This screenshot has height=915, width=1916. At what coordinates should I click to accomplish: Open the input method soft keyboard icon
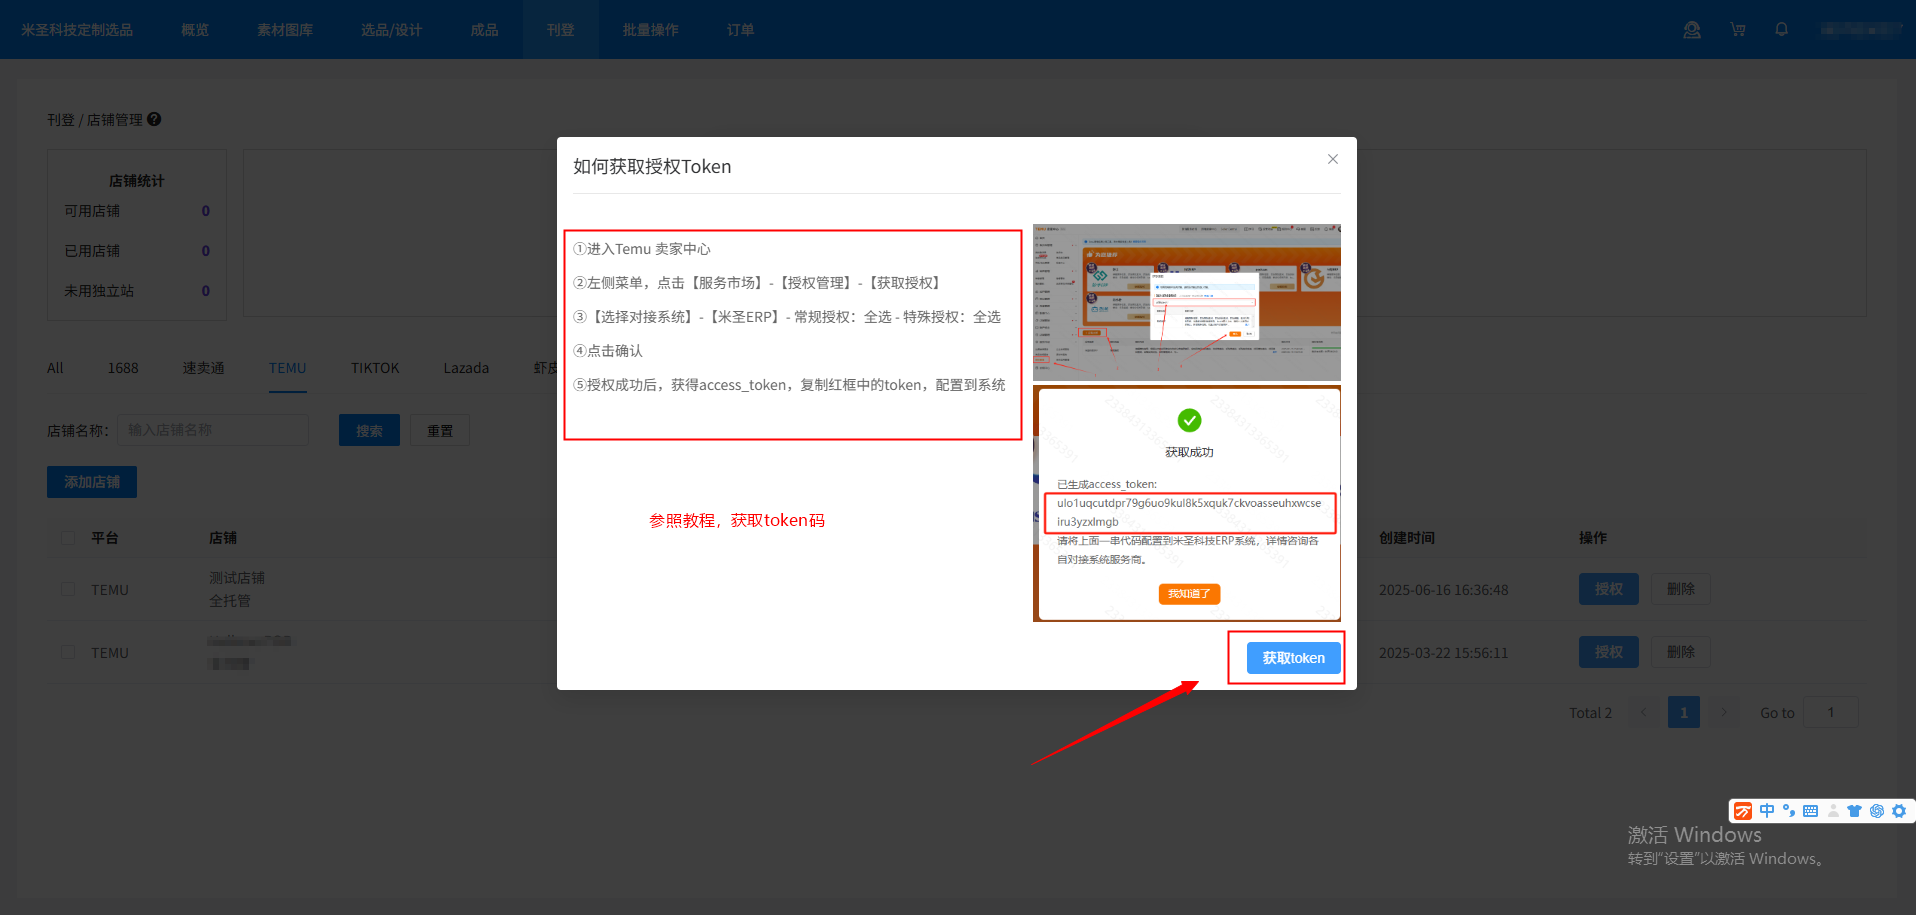1810,811
